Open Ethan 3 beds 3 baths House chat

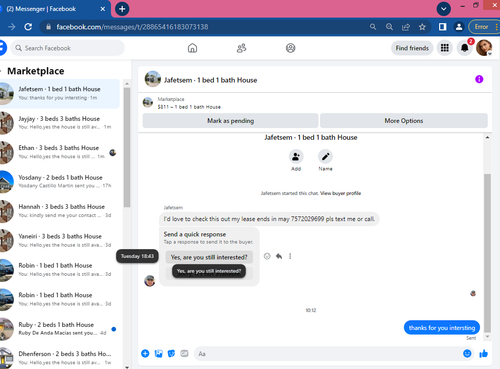click(60, 152)
